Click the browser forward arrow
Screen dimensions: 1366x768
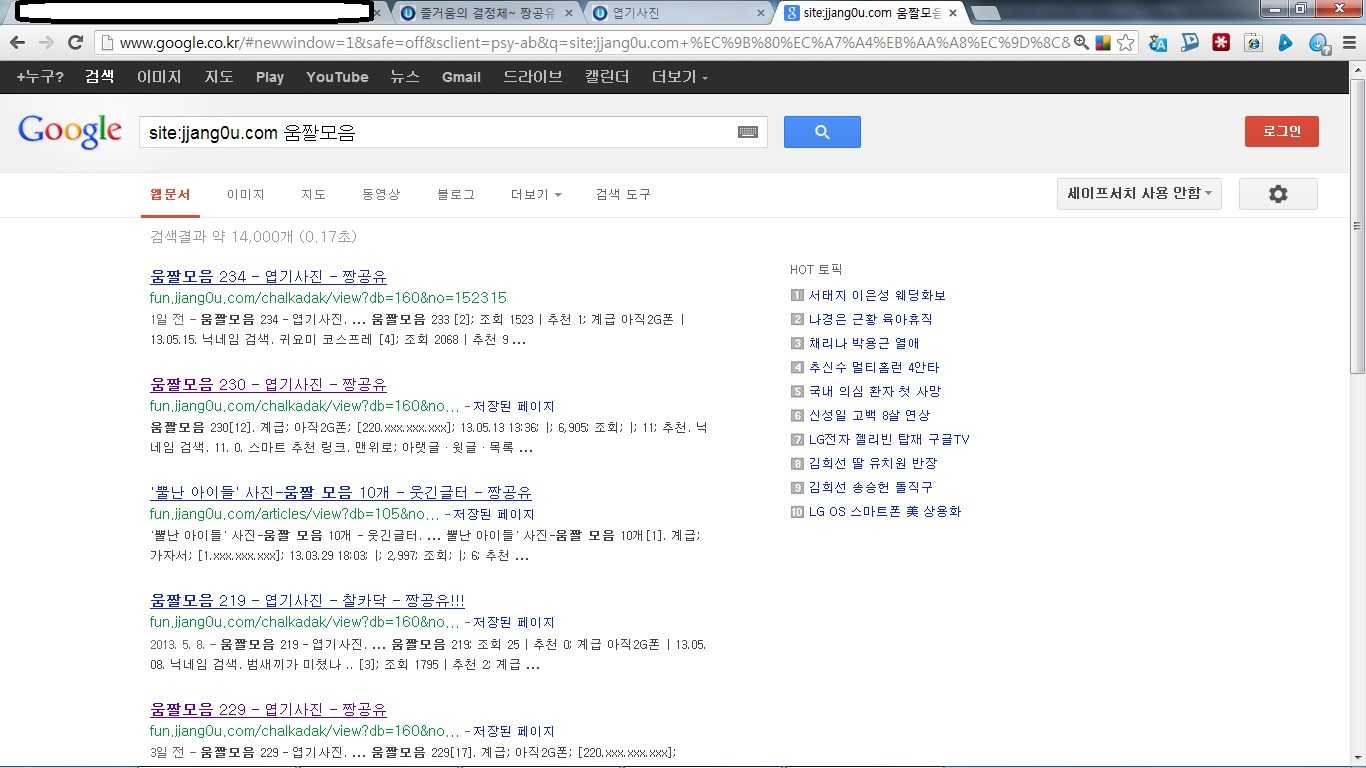(46, 42)
